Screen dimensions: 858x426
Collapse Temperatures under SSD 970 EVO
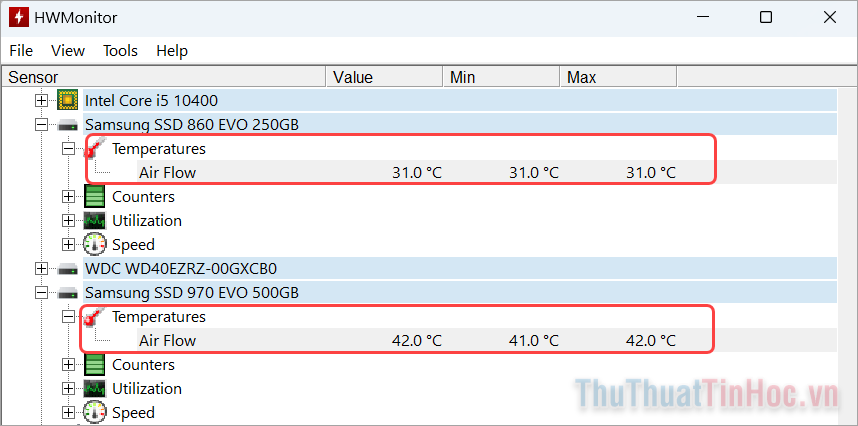[68, 317]
